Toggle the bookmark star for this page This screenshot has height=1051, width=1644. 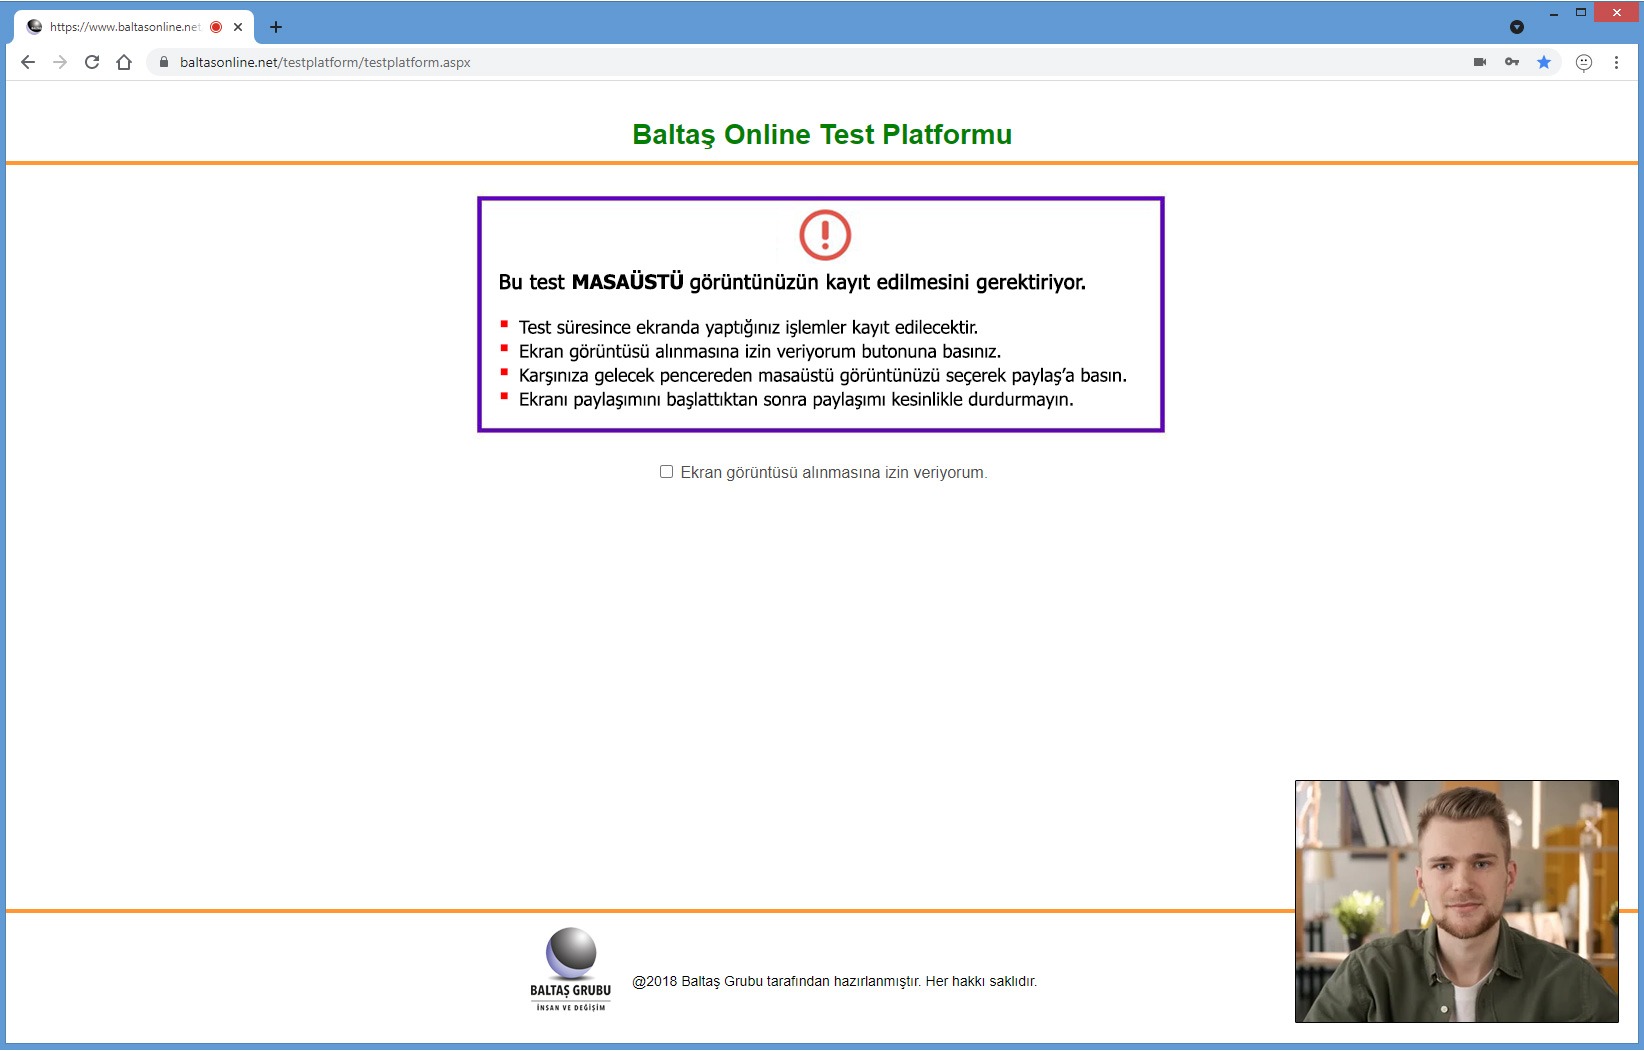1544,62
